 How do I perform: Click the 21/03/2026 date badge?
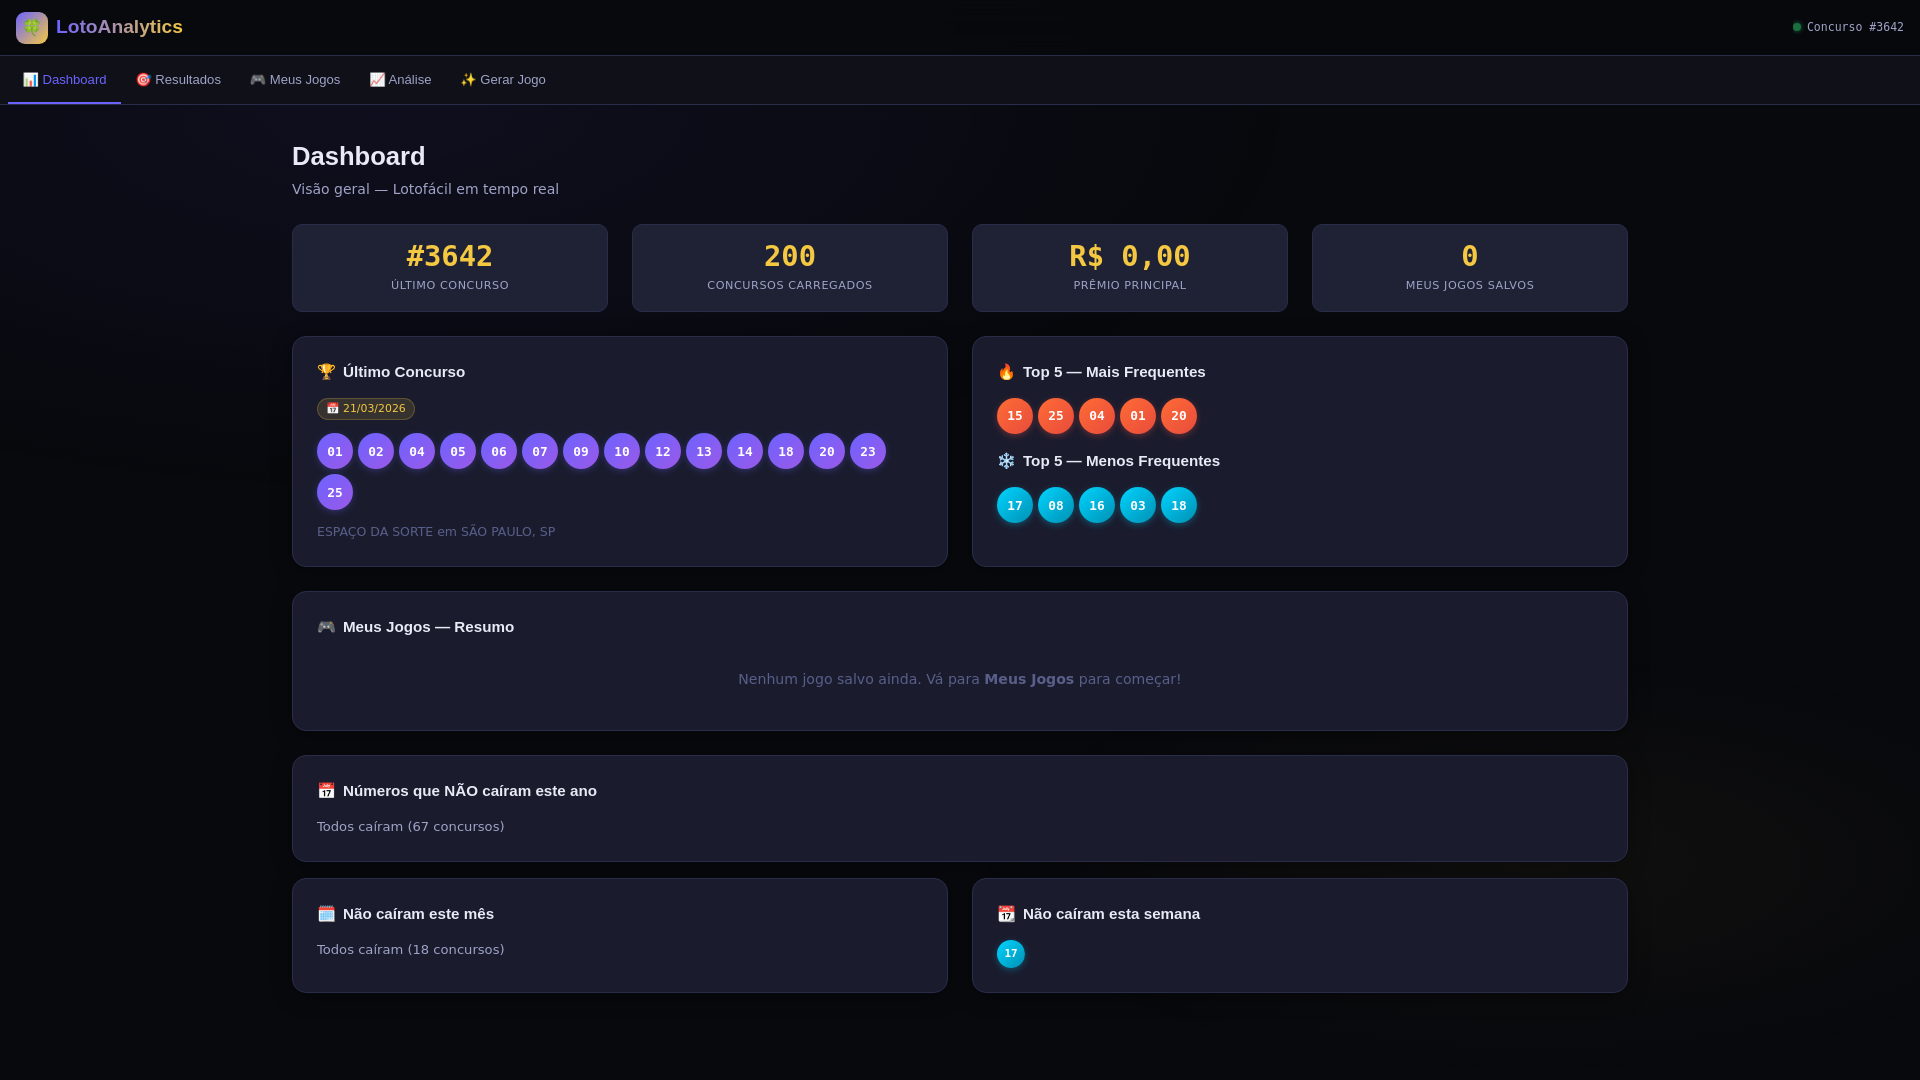click(x=366, y=409)
